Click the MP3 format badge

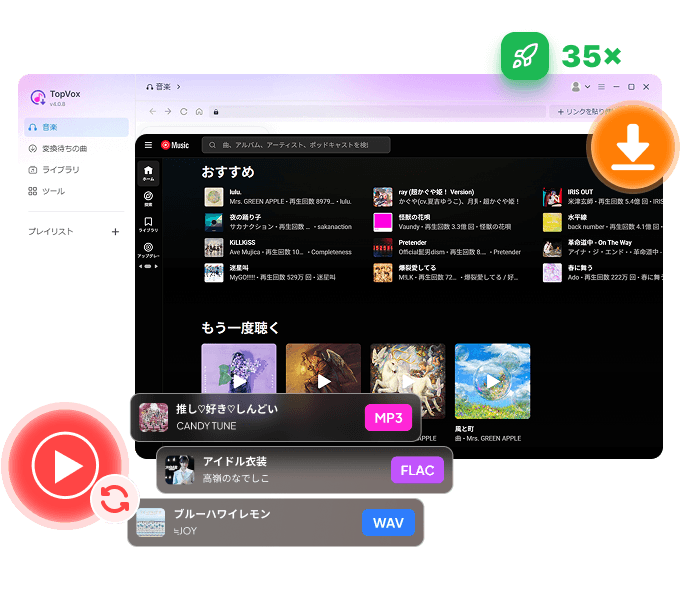[388, 418]
